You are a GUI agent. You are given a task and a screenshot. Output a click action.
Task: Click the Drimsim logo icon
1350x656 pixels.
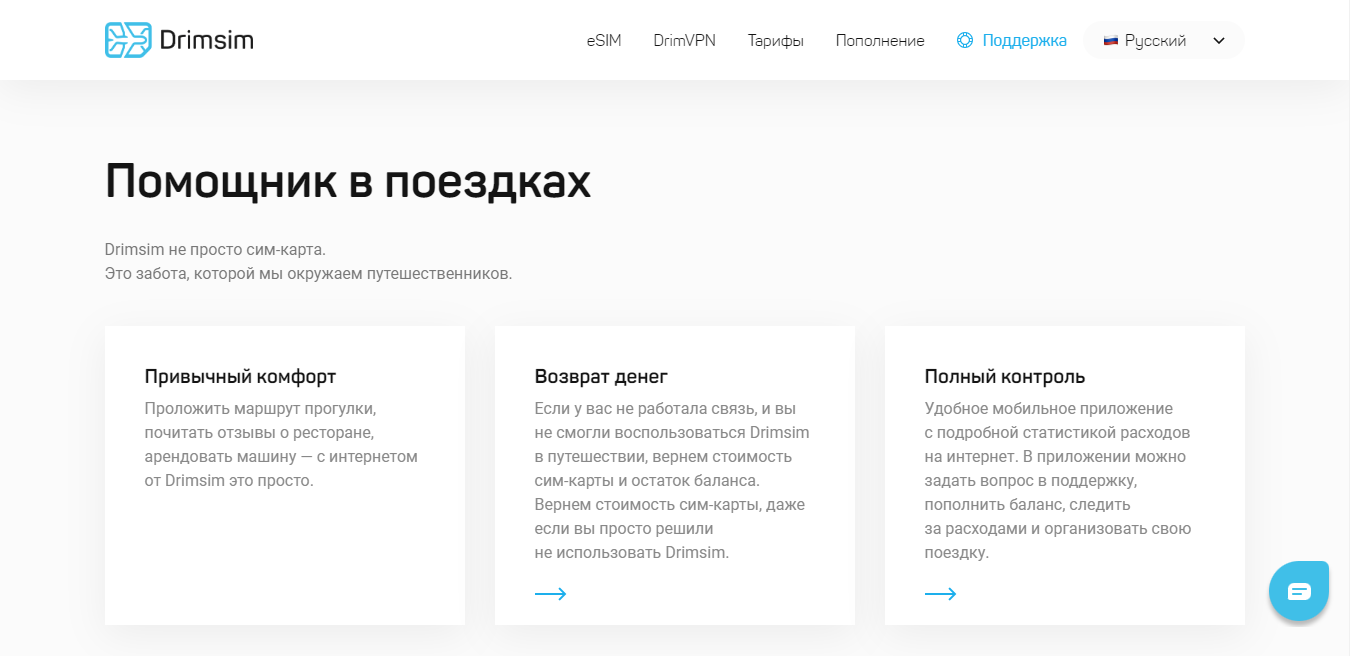(x=128, y=40)
